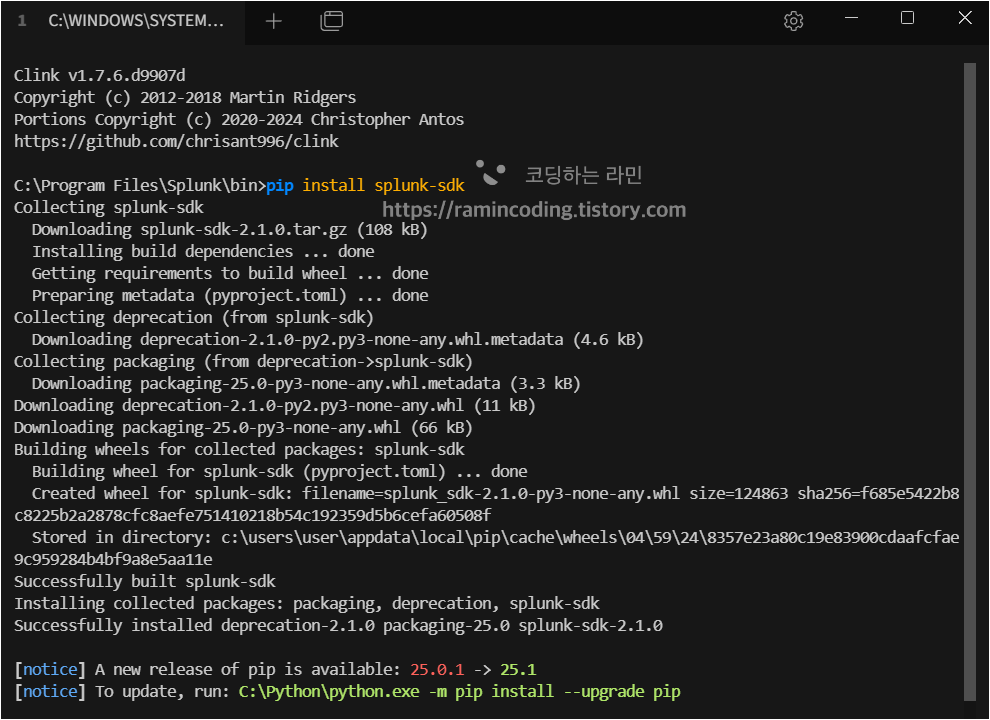Click the tab overview windows icon
Screen dimensions: 990x720
coord(331,21)
